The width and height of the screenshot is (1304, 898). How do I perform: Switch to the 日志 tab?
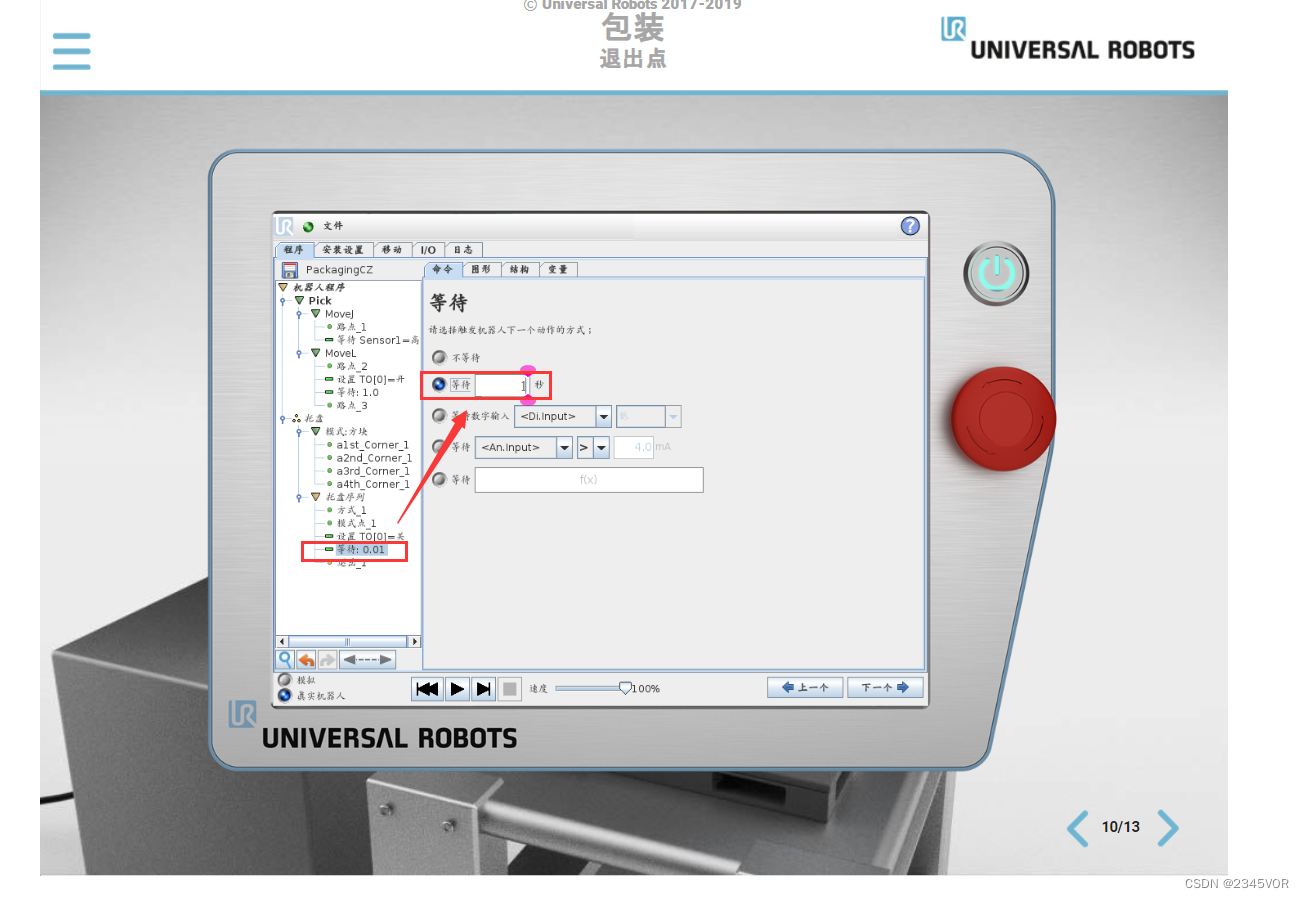tap(463, 250)
